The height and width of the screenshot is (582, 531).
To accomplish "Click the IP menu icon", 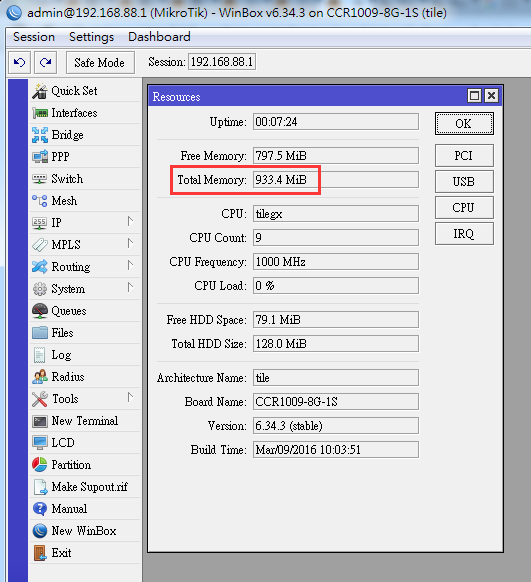I will coord(40,223).
